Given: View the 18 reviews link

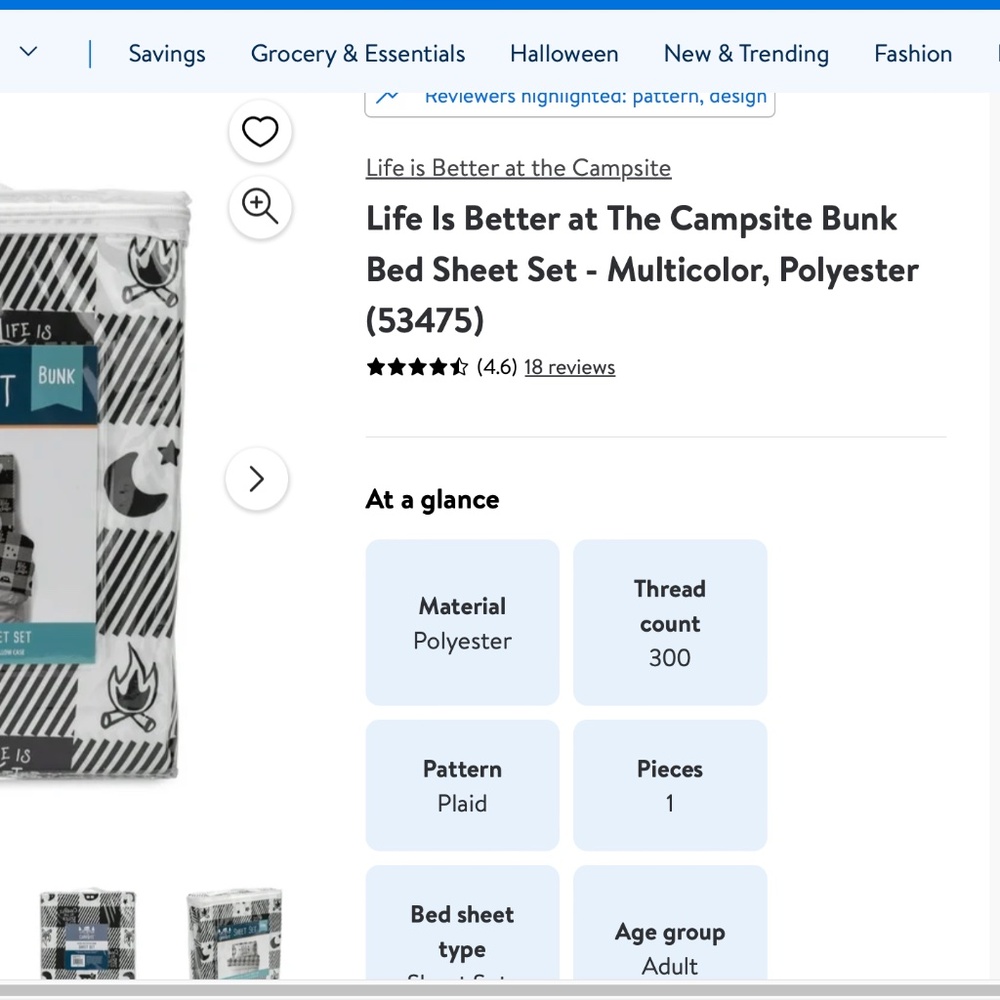Looking at the screenshot, I should coord(570,367).
